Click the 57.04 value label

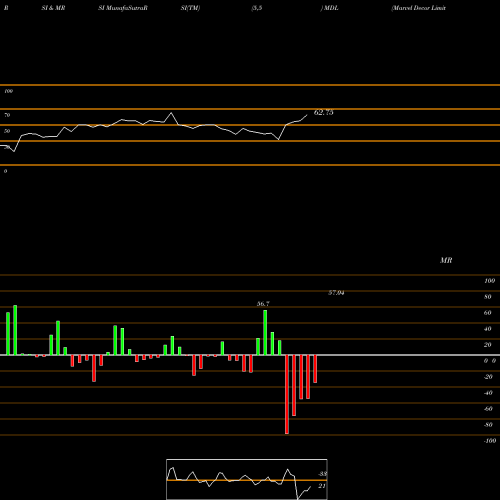point(336,293)
